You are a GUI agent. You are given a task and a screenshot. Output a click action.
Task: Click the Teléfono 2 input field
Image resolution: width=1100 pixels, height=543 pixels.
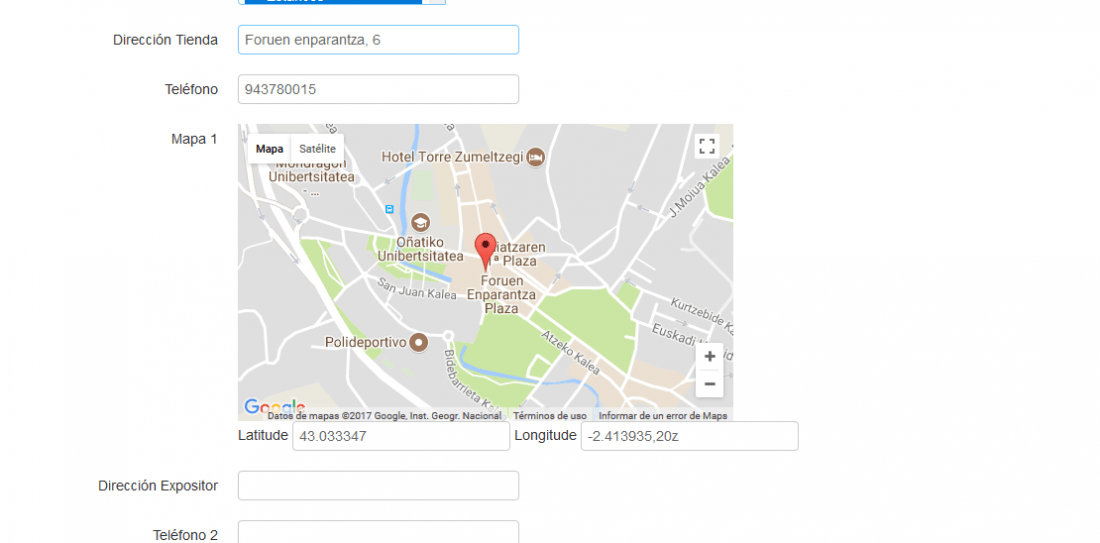pos(378,532)
